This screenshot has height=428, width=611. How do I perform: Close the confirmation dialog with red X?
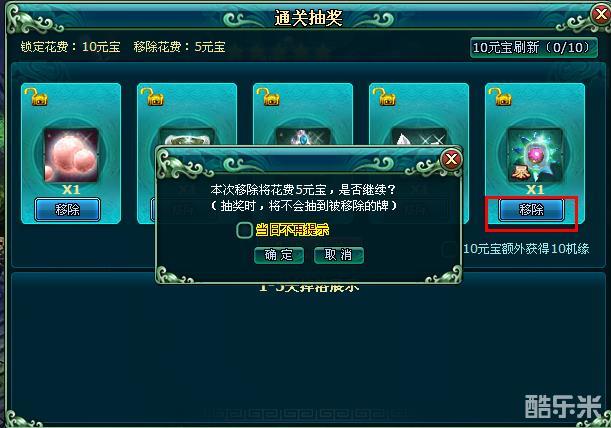(451, 159)
